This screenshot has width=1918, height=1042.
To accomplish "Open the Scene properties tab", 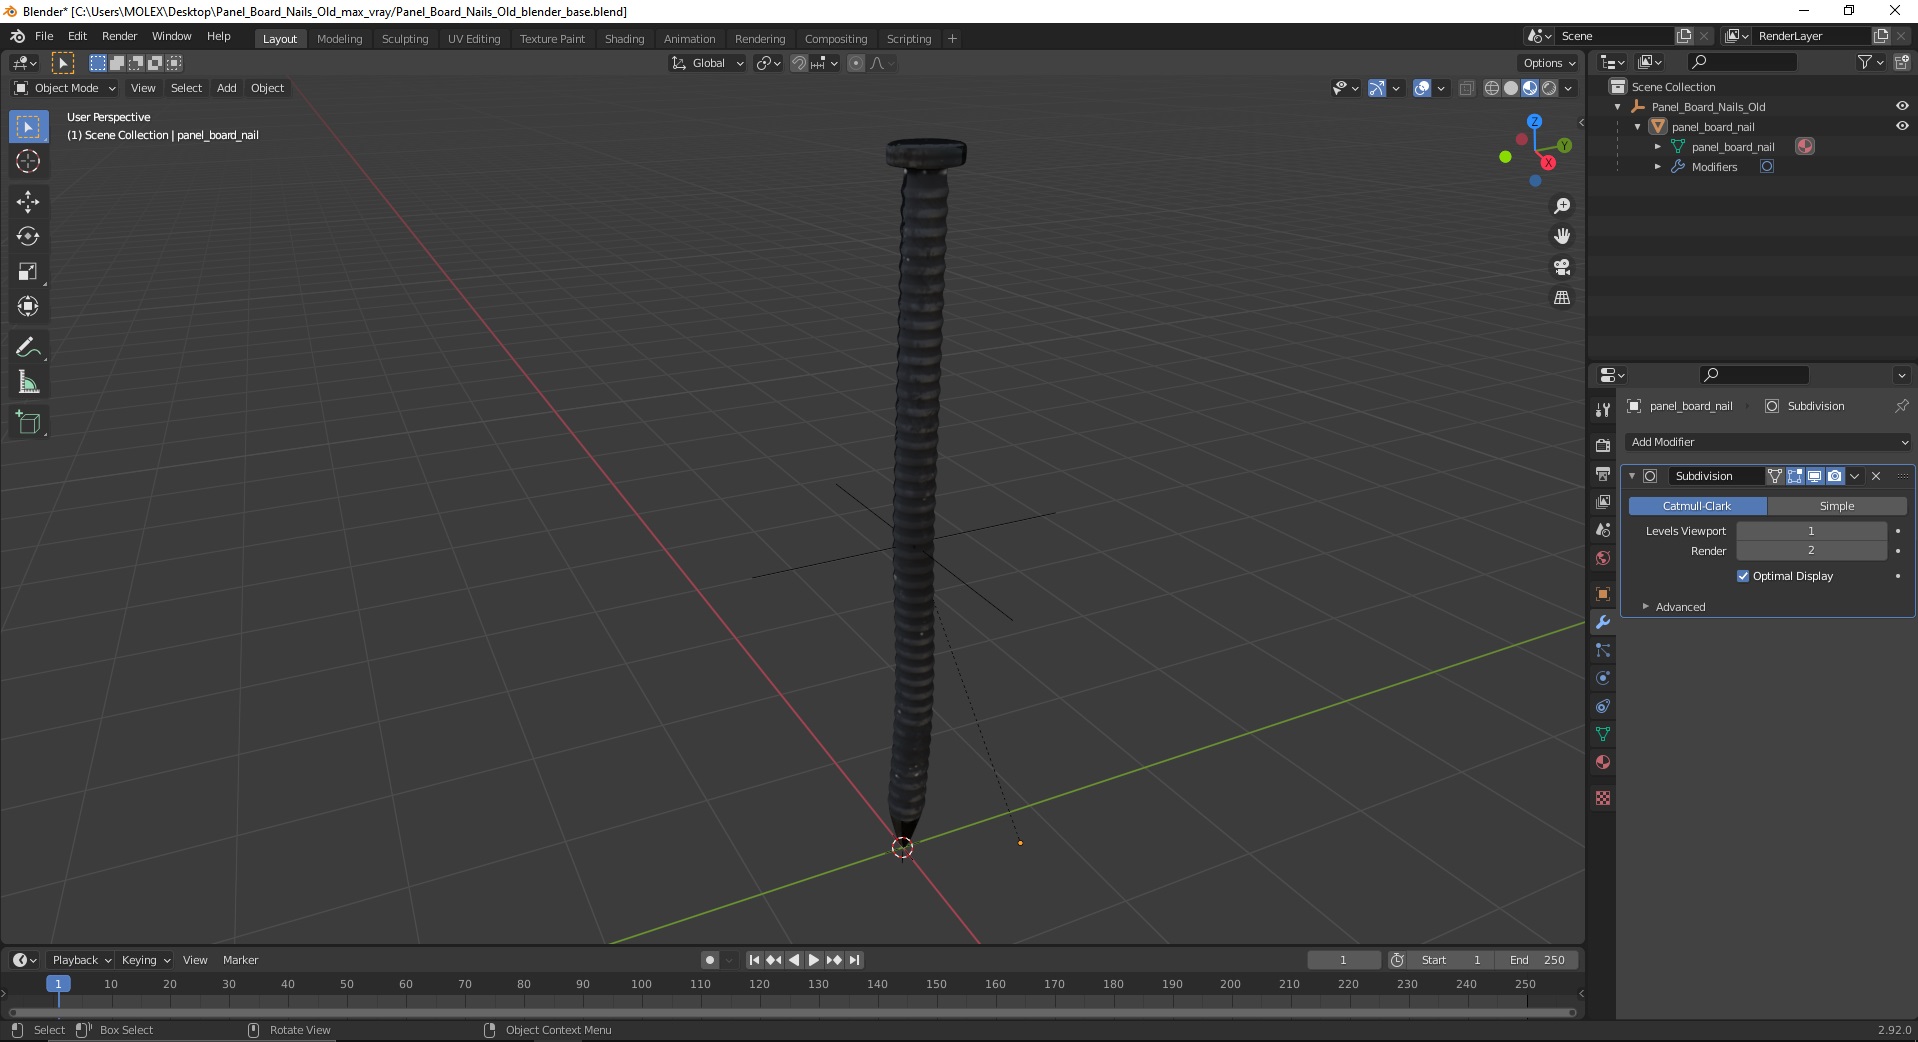I will [1603, 529].
